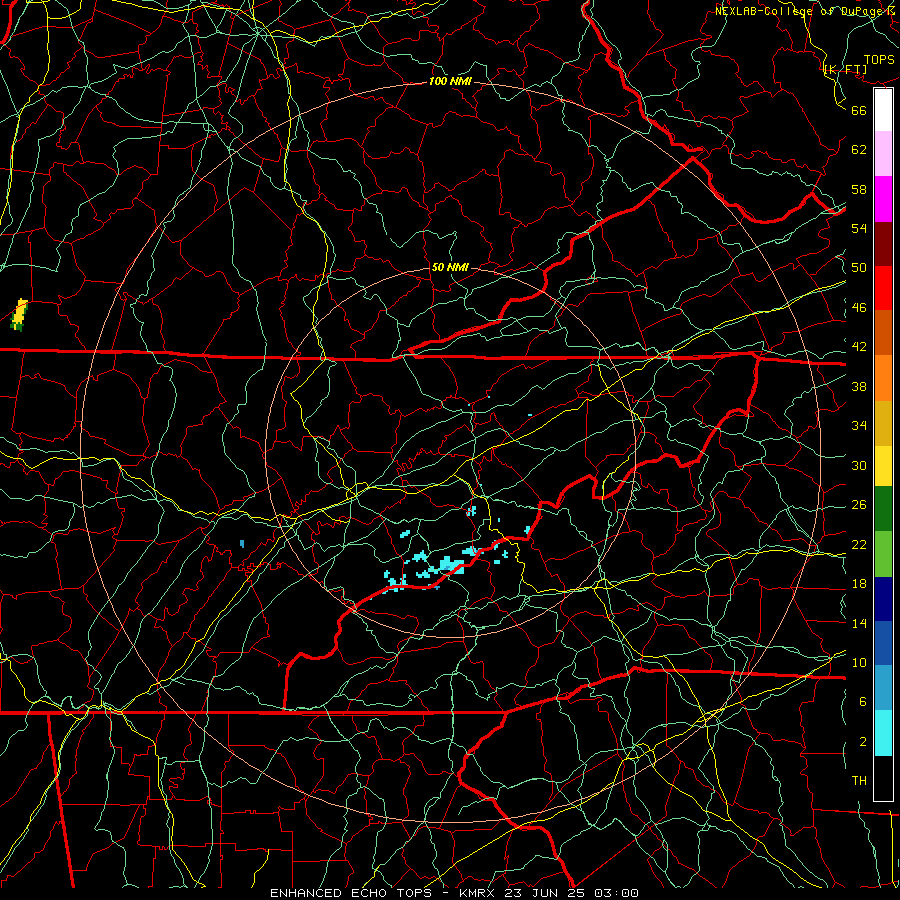Click the navy blue legend swatch

coord(883,599)
